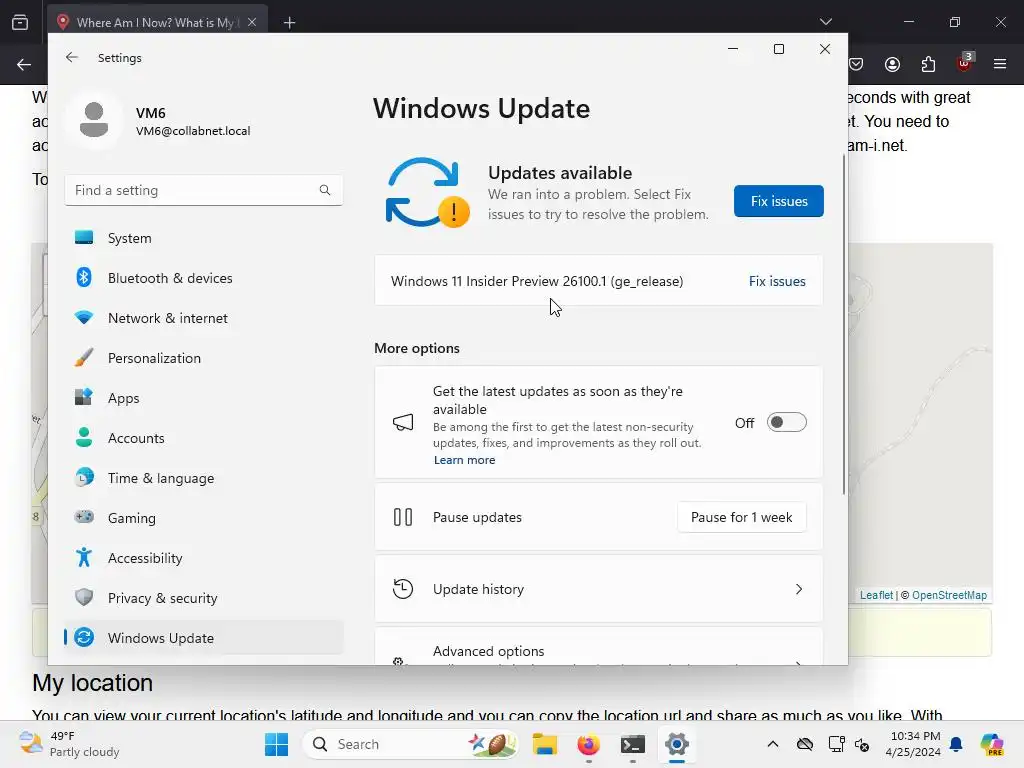Click the taskbar Search box
The width and height of the screenshot is (1024, 768).
[409, 744]
